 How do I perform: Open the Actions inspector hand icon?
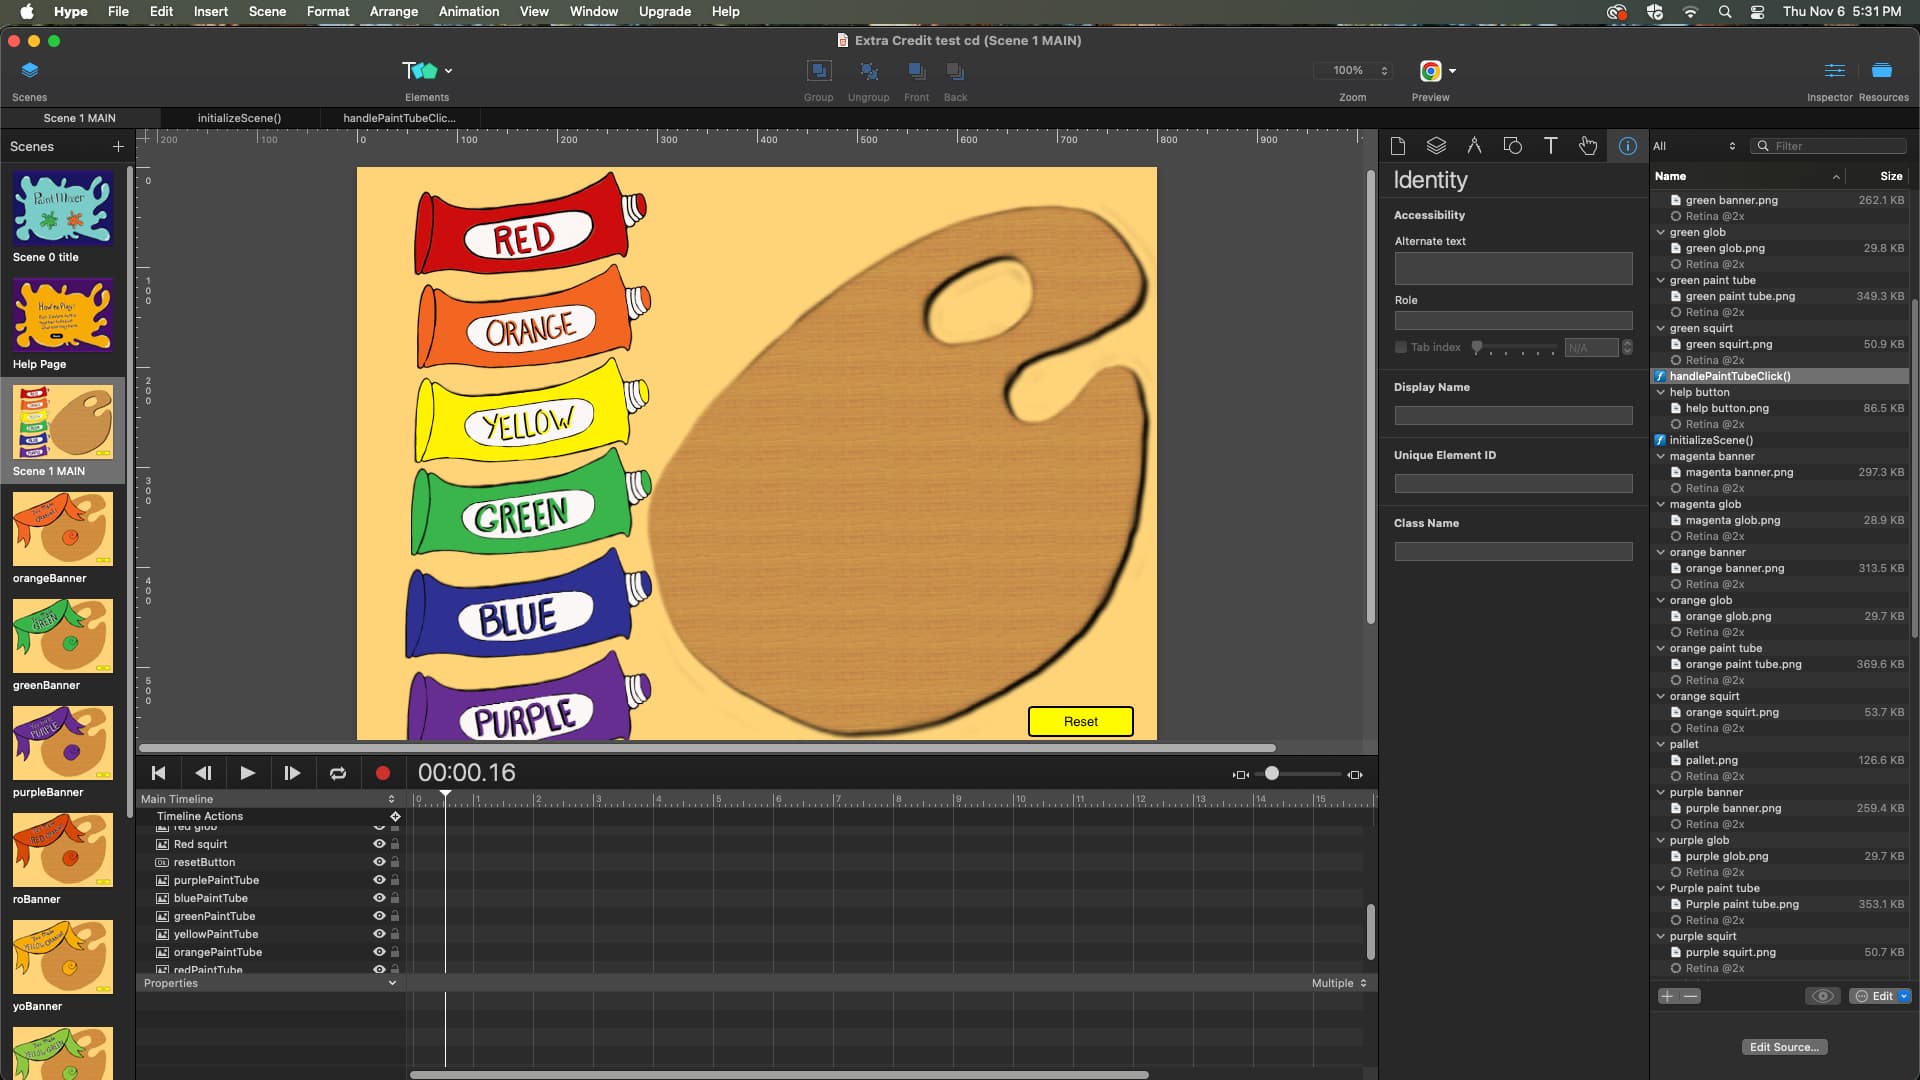[x=1588, y=146]
